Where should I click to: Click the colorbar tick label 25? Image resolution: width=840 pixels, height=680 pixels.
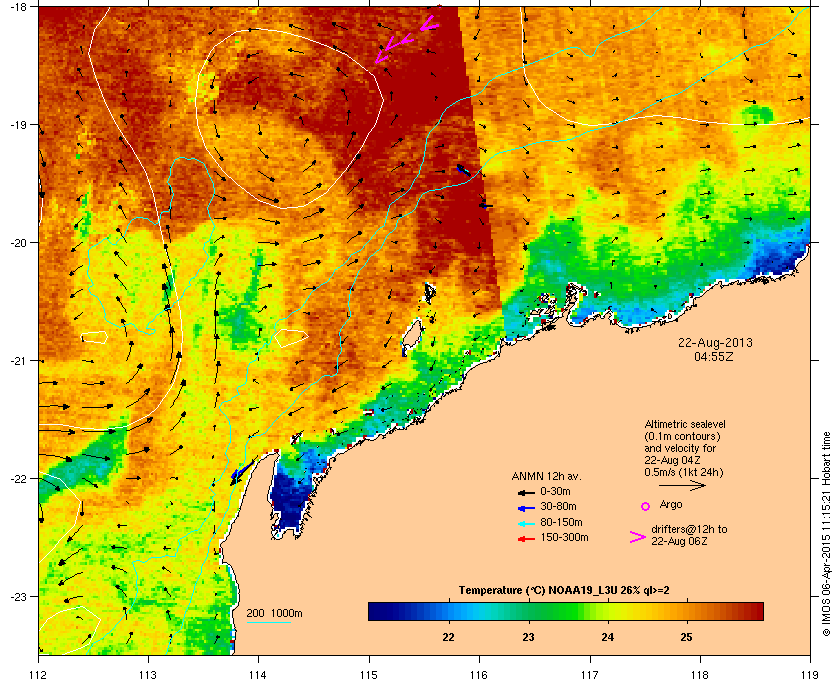coord(686,637)
